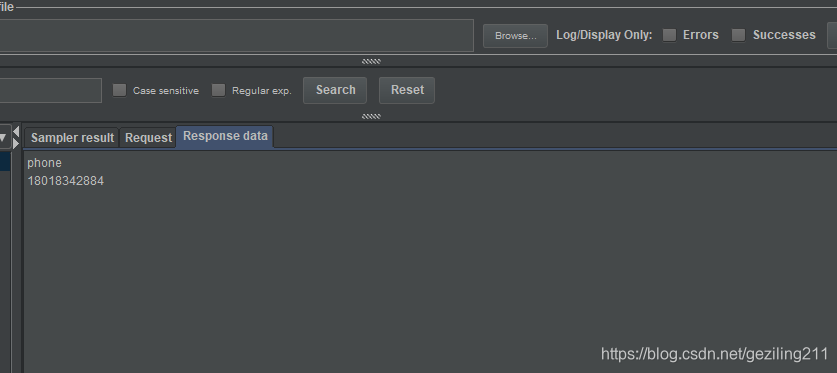Expand left panel with right-pointing split arrow
The height and width of the screenshot is (373, 837).
[16, 144]
